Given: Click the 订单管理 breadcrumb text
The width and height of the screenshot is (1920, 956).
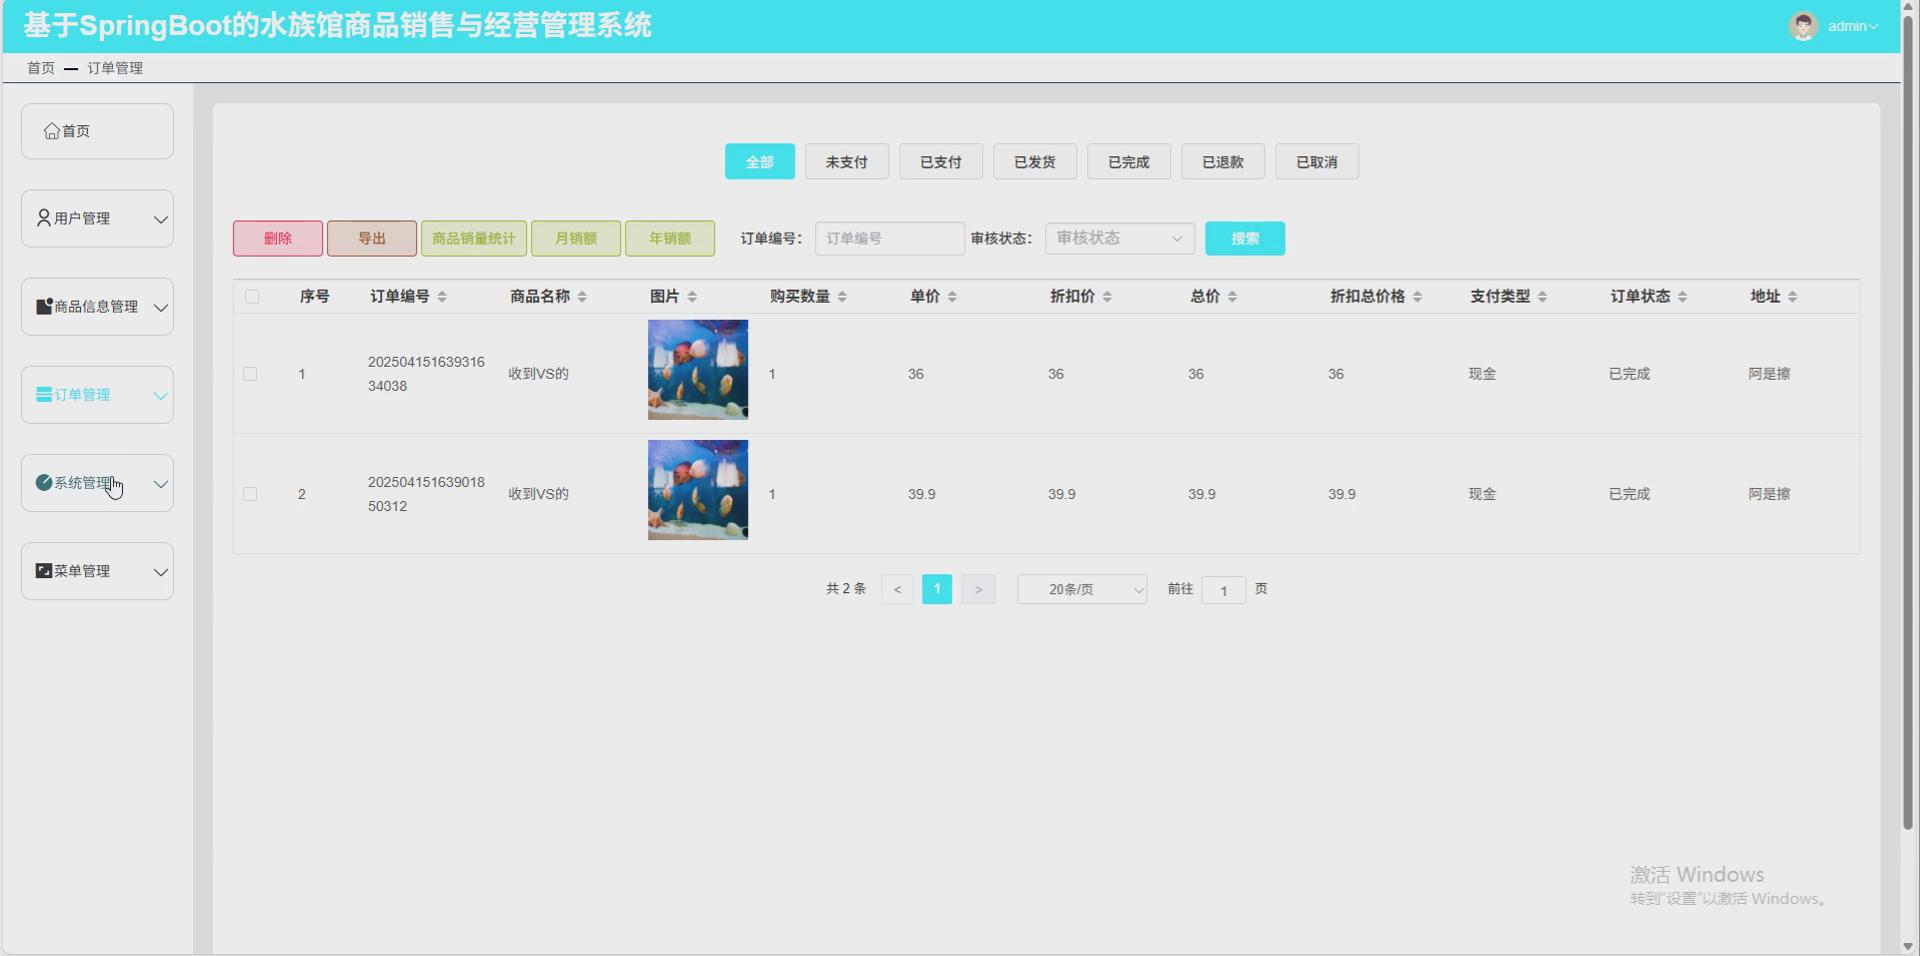Looking at the screenshot, I should pos(115,68).
